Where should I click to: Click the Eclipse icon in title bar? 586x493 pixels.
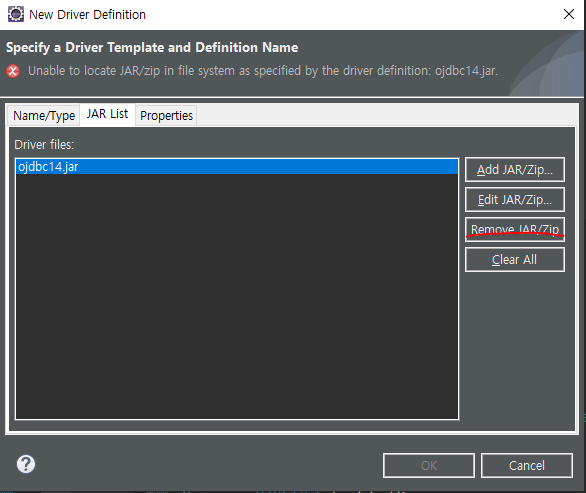16,14
